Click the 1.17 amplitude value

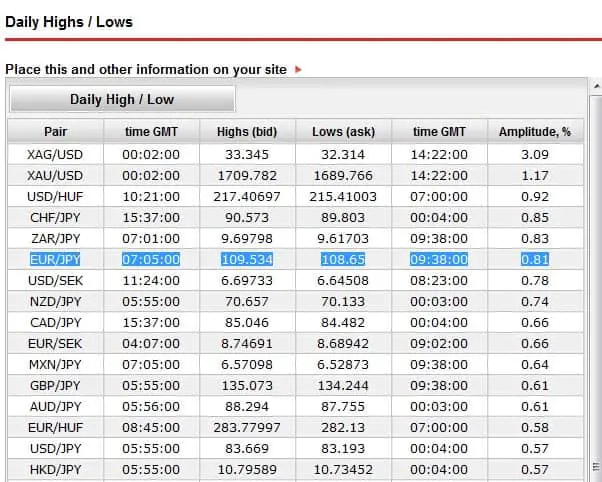tap(535, 176)
